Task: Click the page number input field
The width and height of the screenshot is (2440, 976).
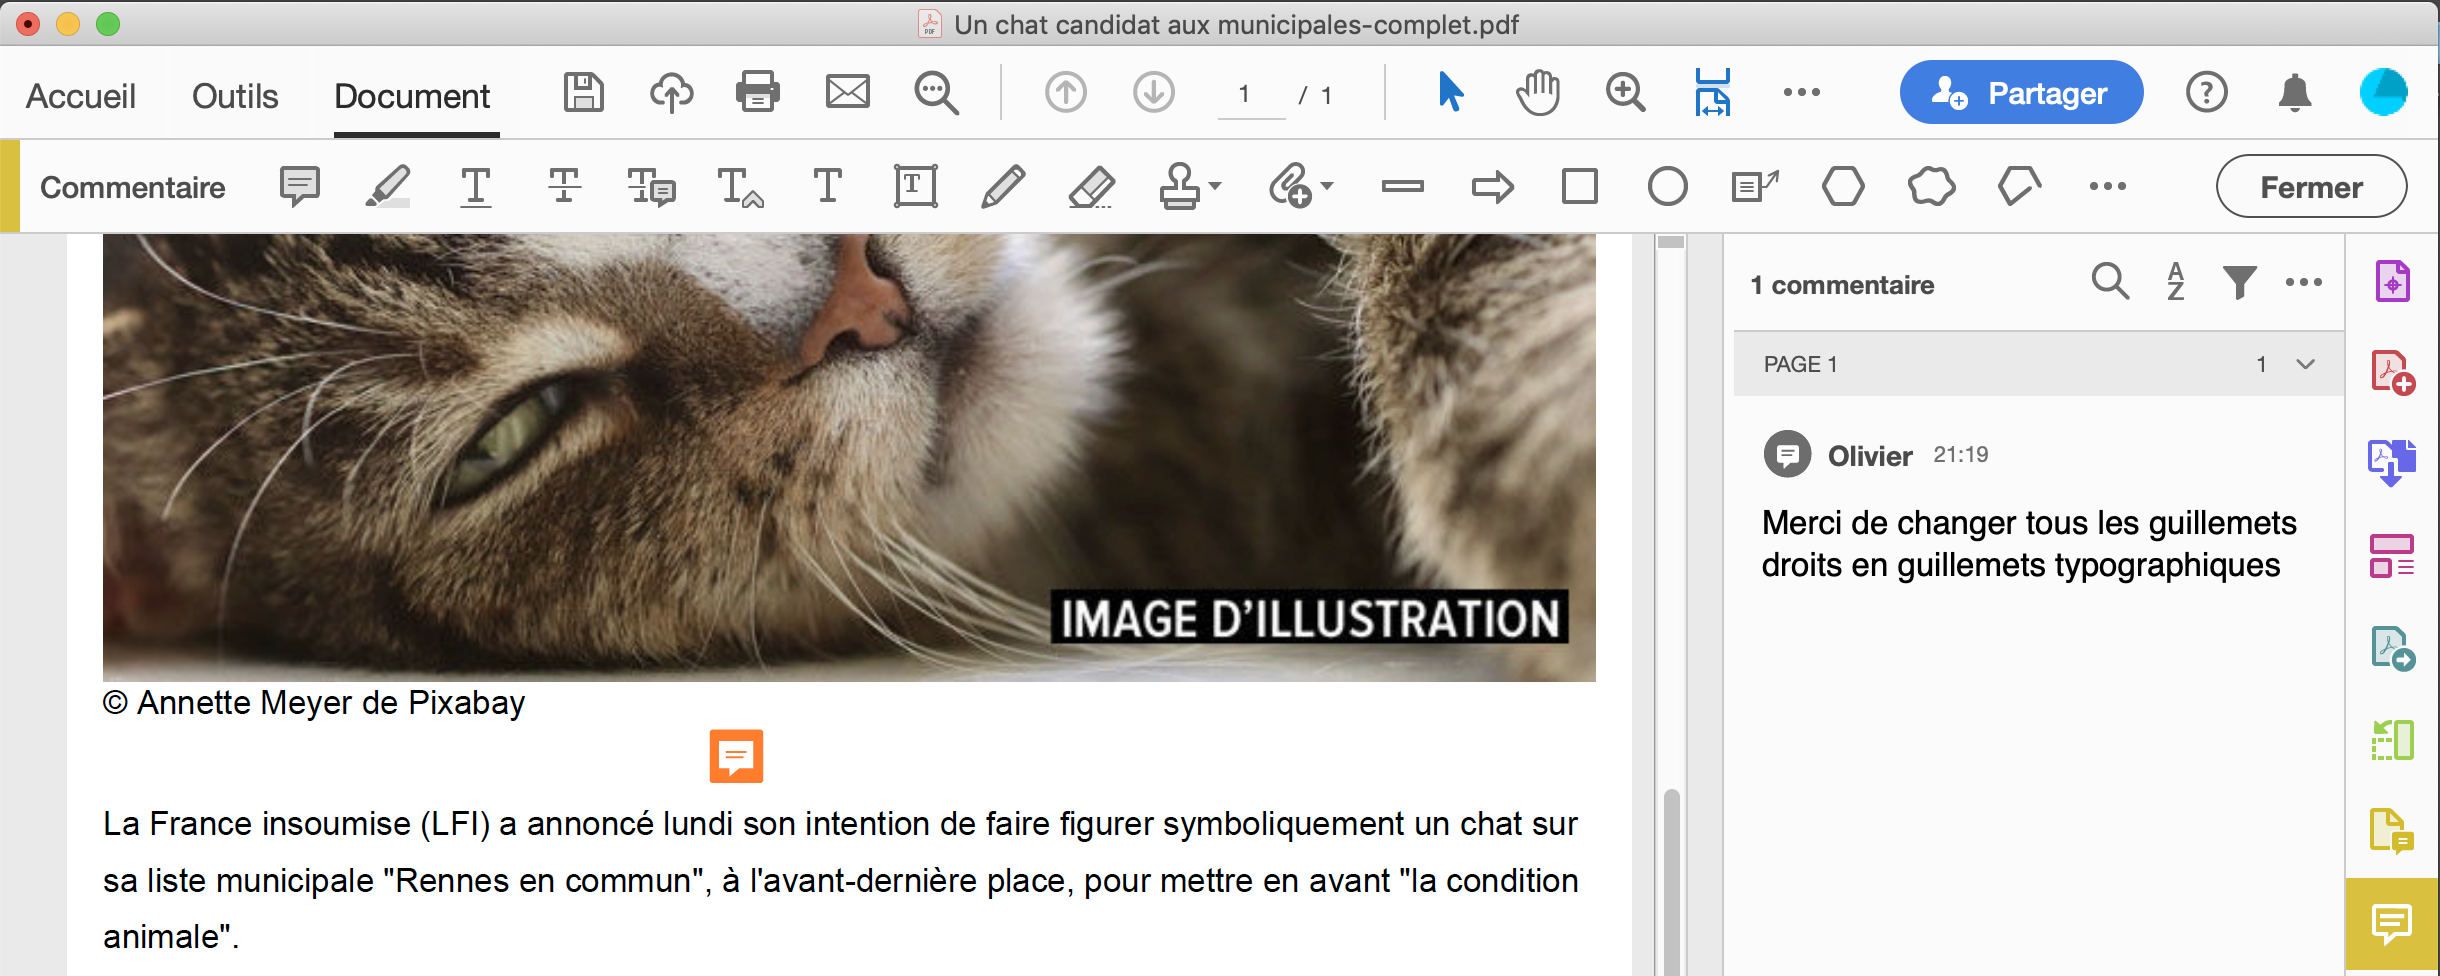Action: [x=1251, y=95]
